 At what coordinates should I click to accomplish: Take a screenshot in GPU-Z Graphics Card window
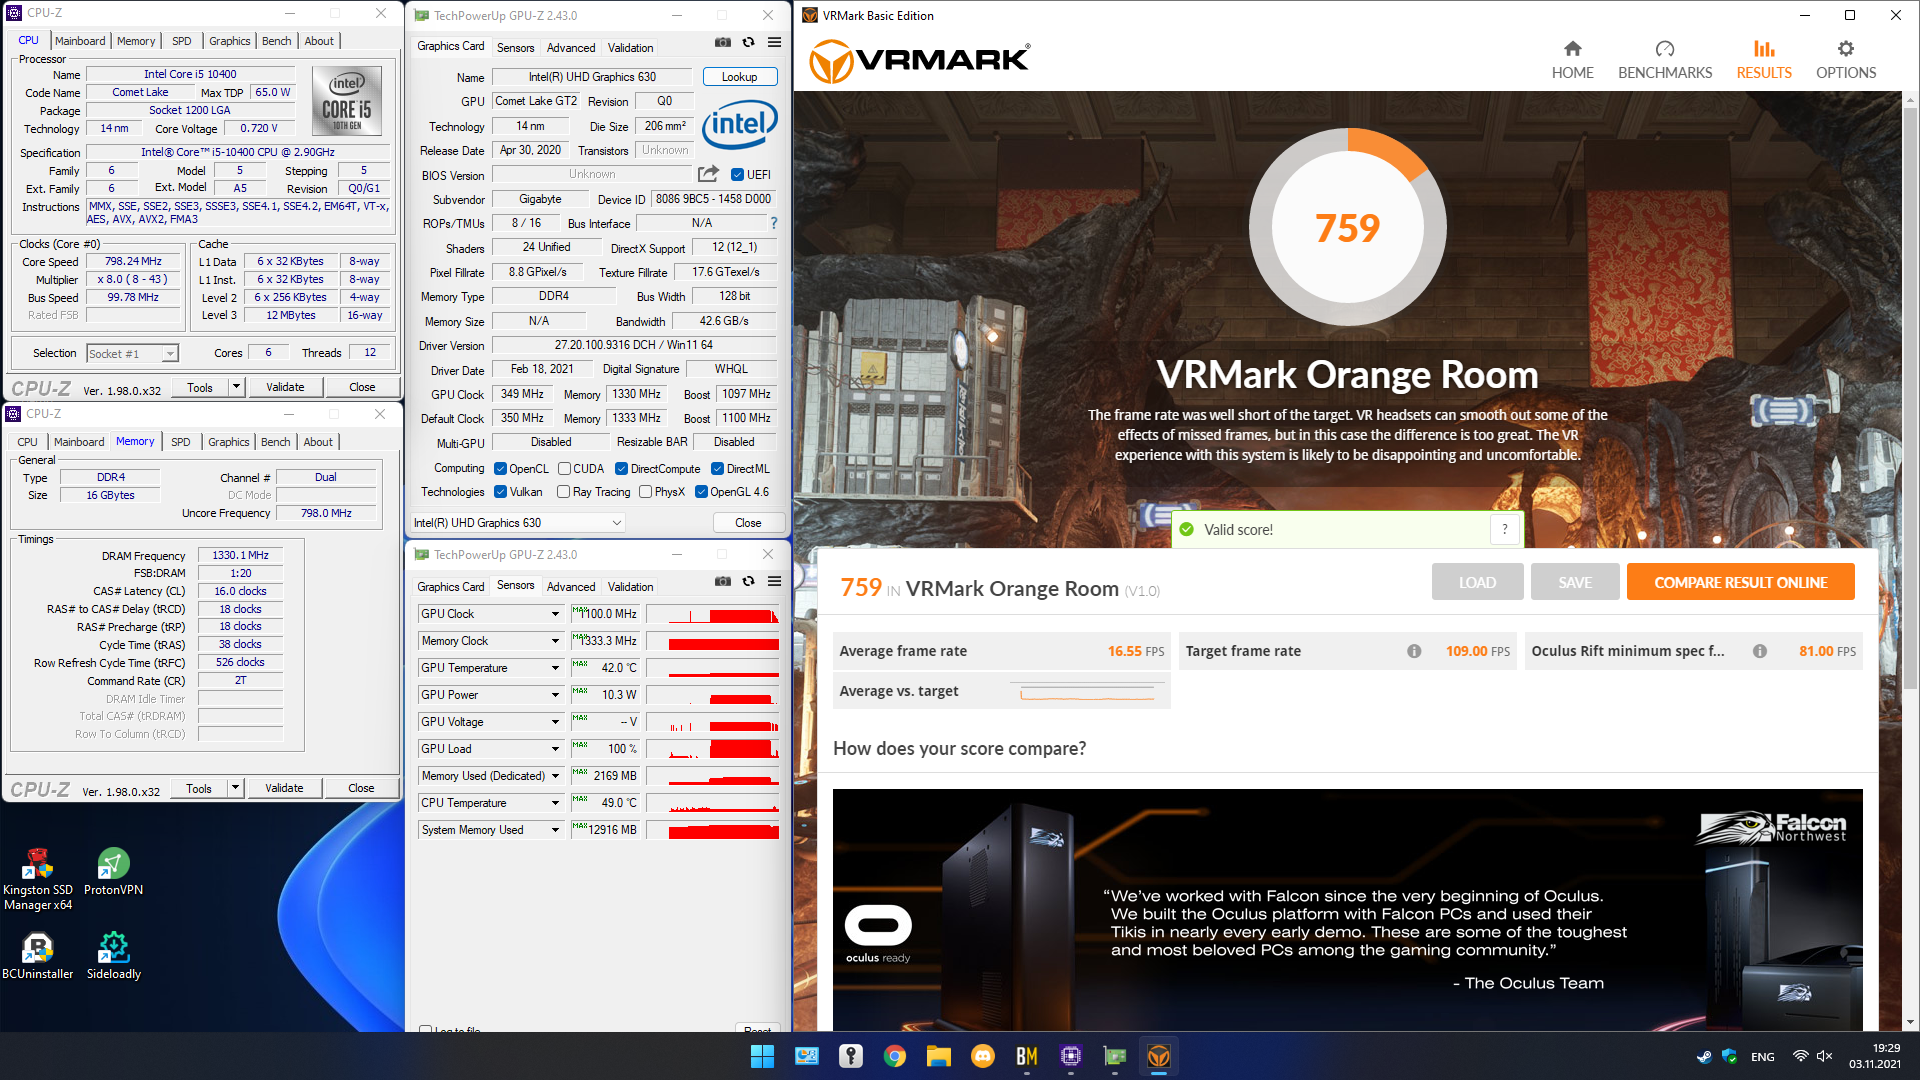click(x=722, y=42)
